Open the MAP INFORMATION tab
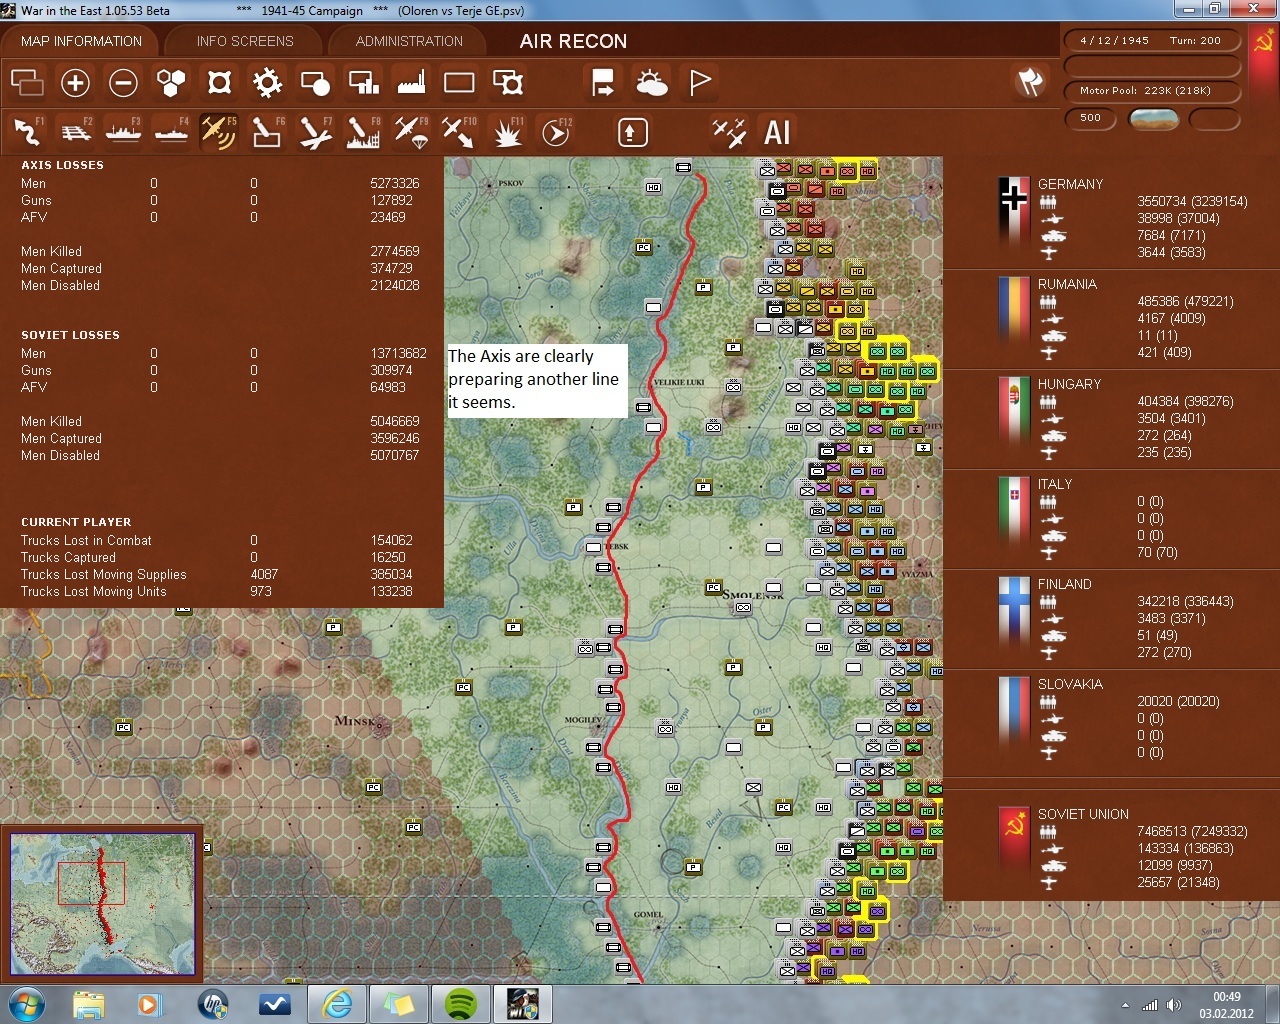This screenshot has height=1024, width=1280. [x=81, y=41]
